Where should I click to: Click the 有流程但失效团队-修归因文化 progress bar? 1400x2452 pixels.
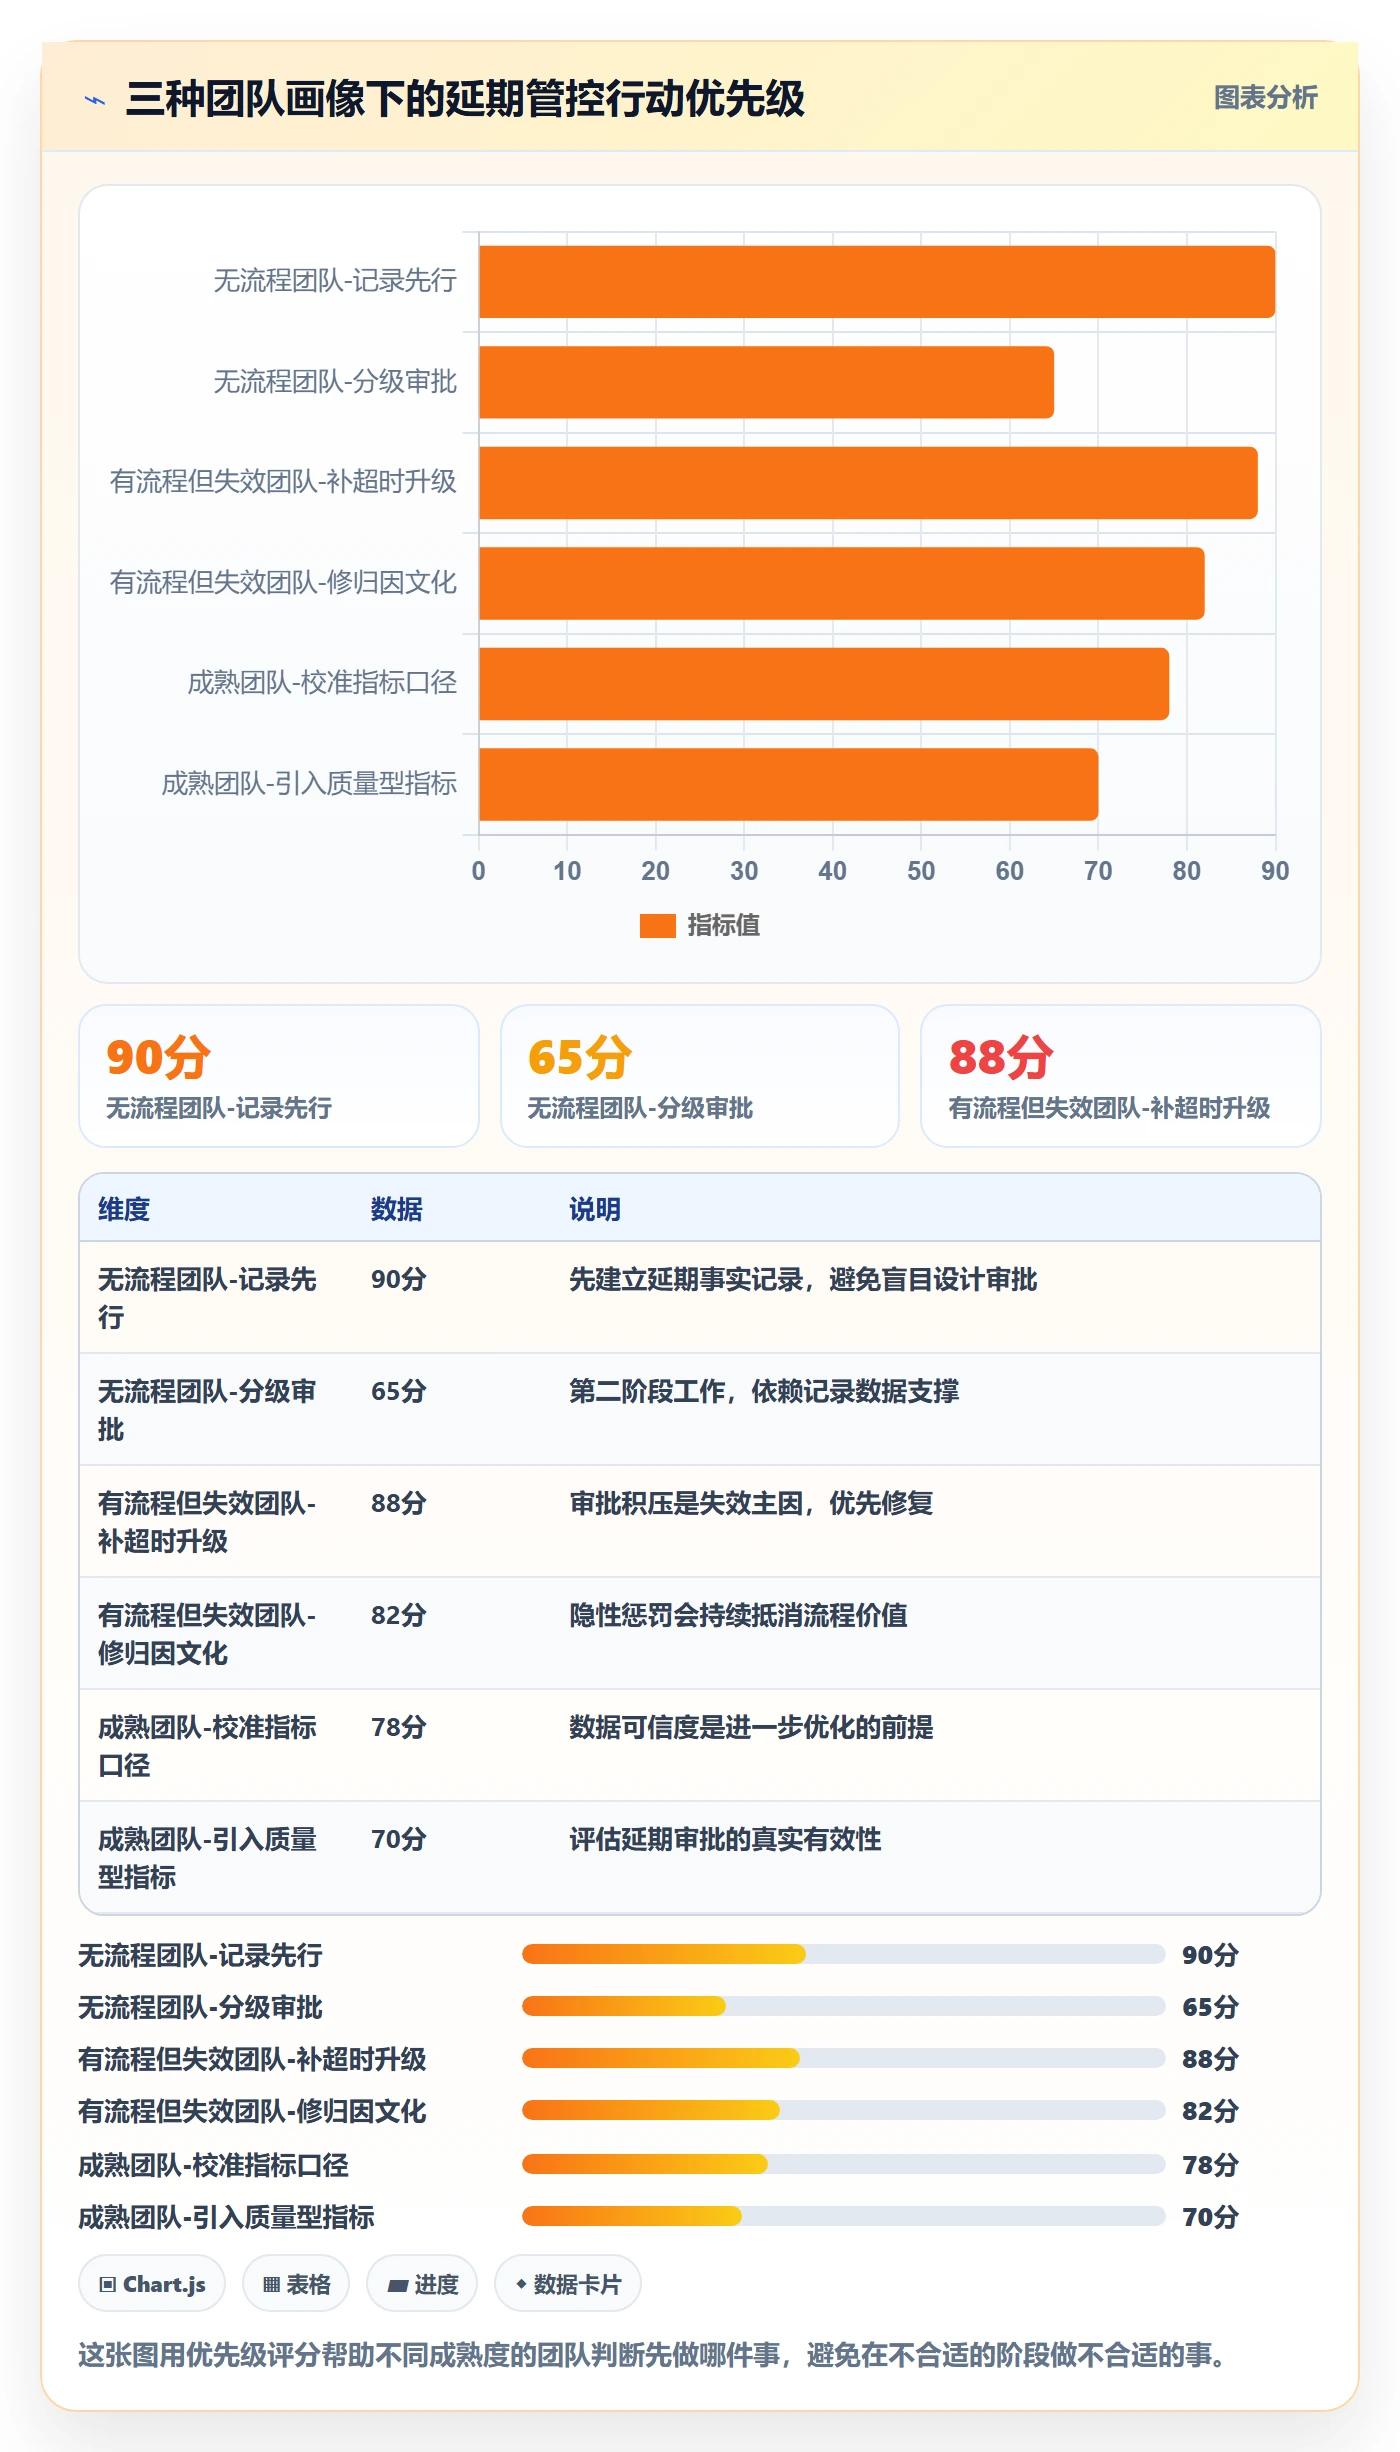coord(844,2110)
